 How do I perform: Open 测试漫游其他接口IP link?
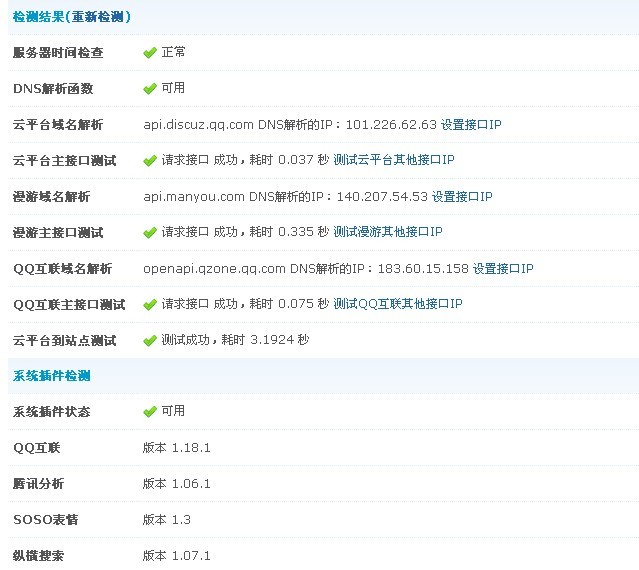coord(388,232)
